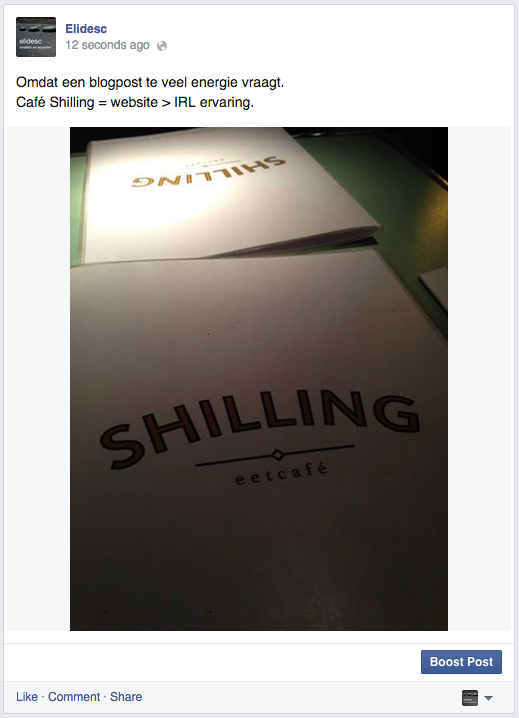Expand the 'liking as' dropdown arrow
Image resolution: width=519 pixels, height=718 pixels.
488,698
